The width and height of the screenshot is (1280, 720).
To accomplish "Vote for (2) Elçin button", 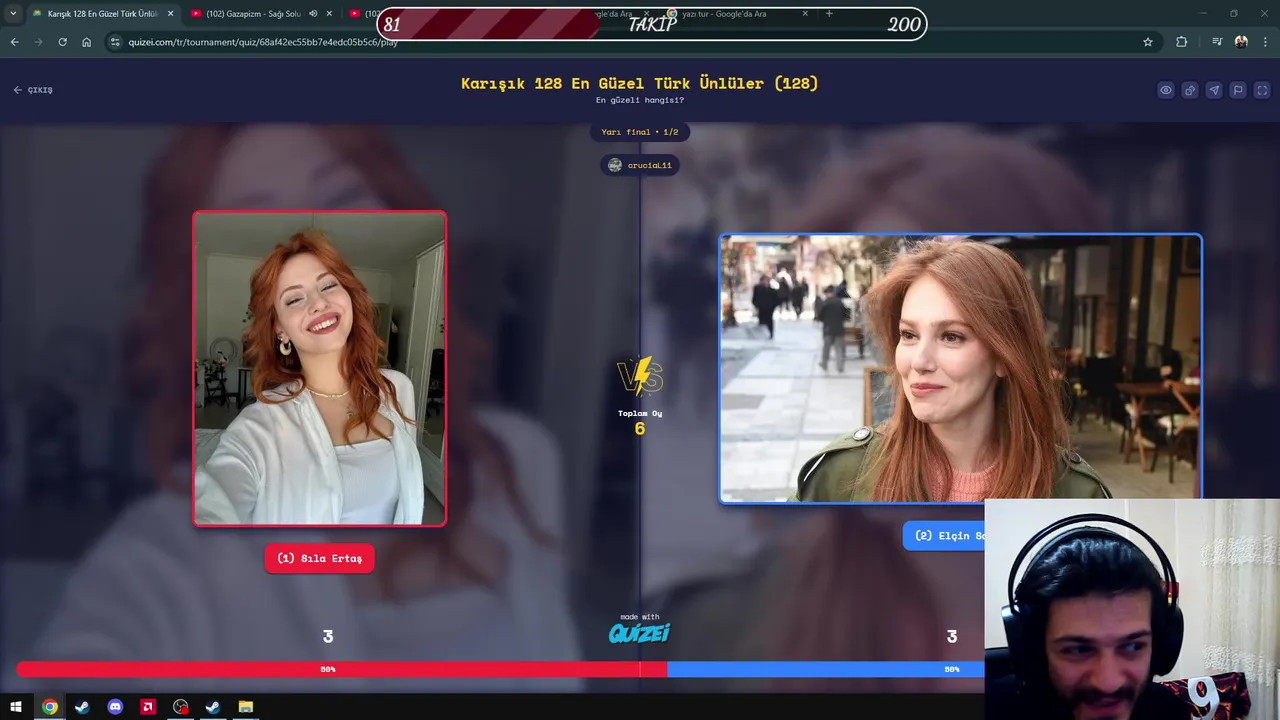I will [944, 536].
